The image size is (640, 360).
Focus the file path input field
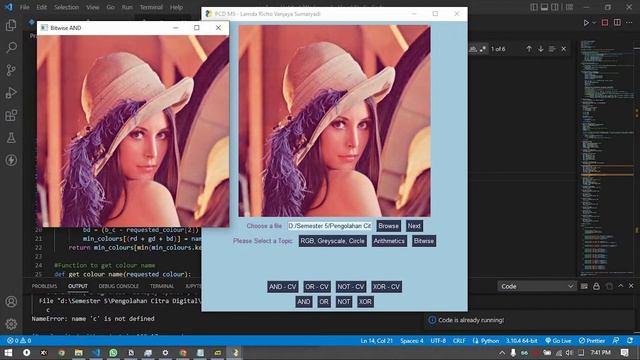pyautogui.click(x=330, y=226)
